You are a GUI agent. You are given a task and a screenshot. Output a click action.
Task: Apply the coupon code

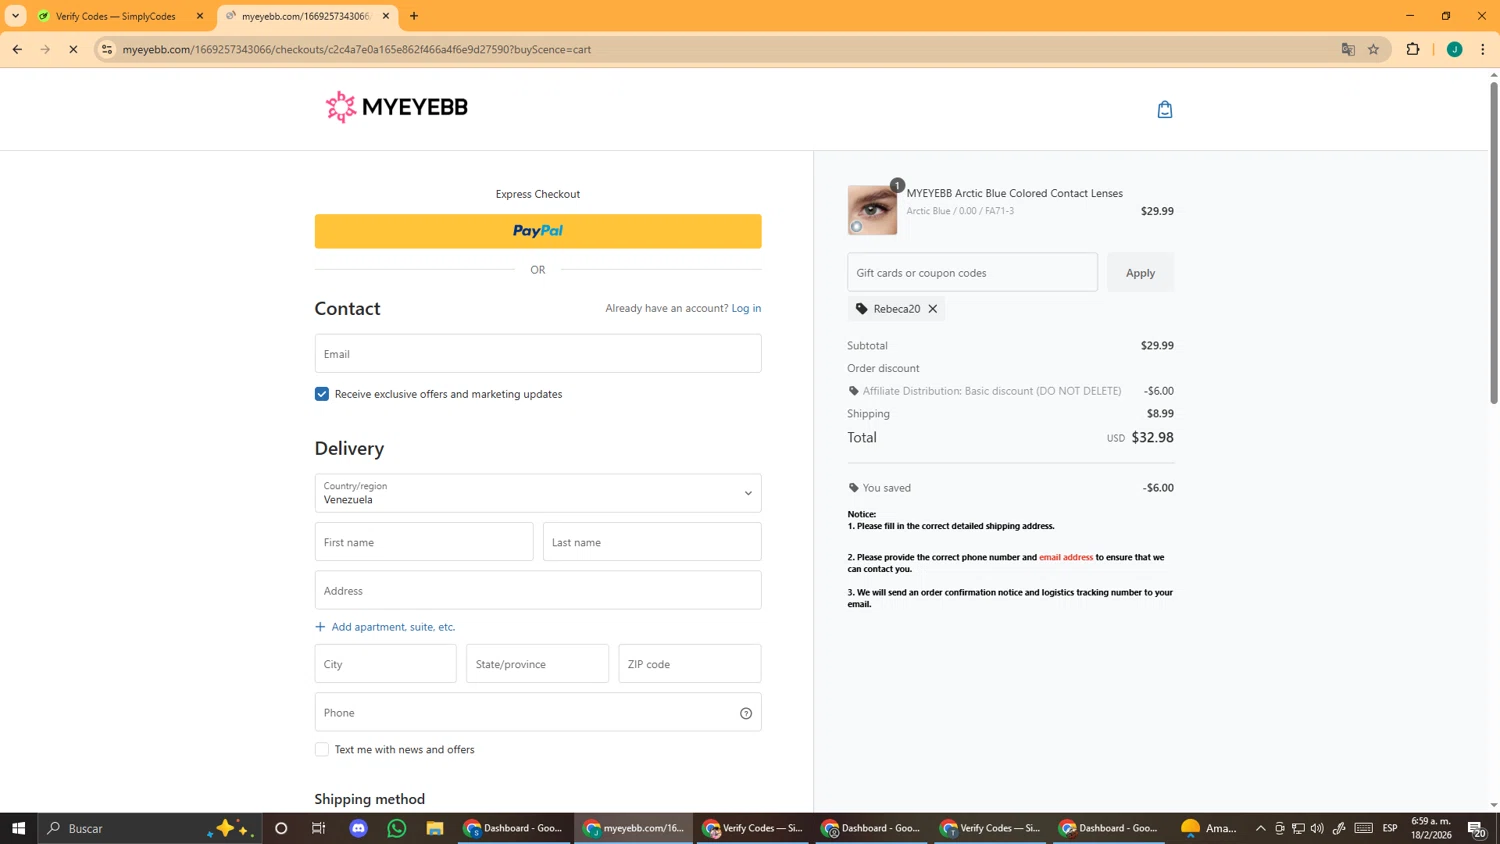(1140, 272)
